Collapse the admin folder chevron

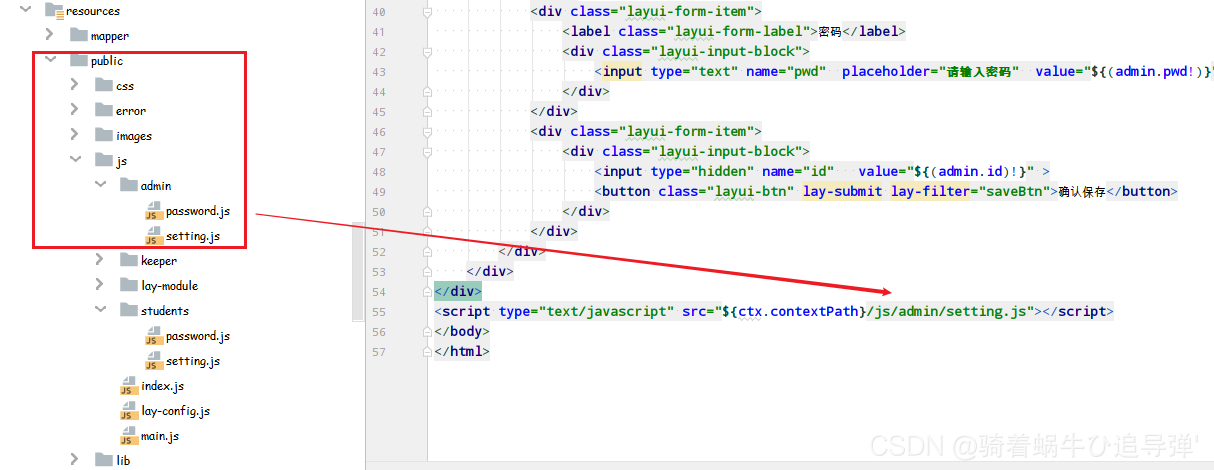pos(100,186)
